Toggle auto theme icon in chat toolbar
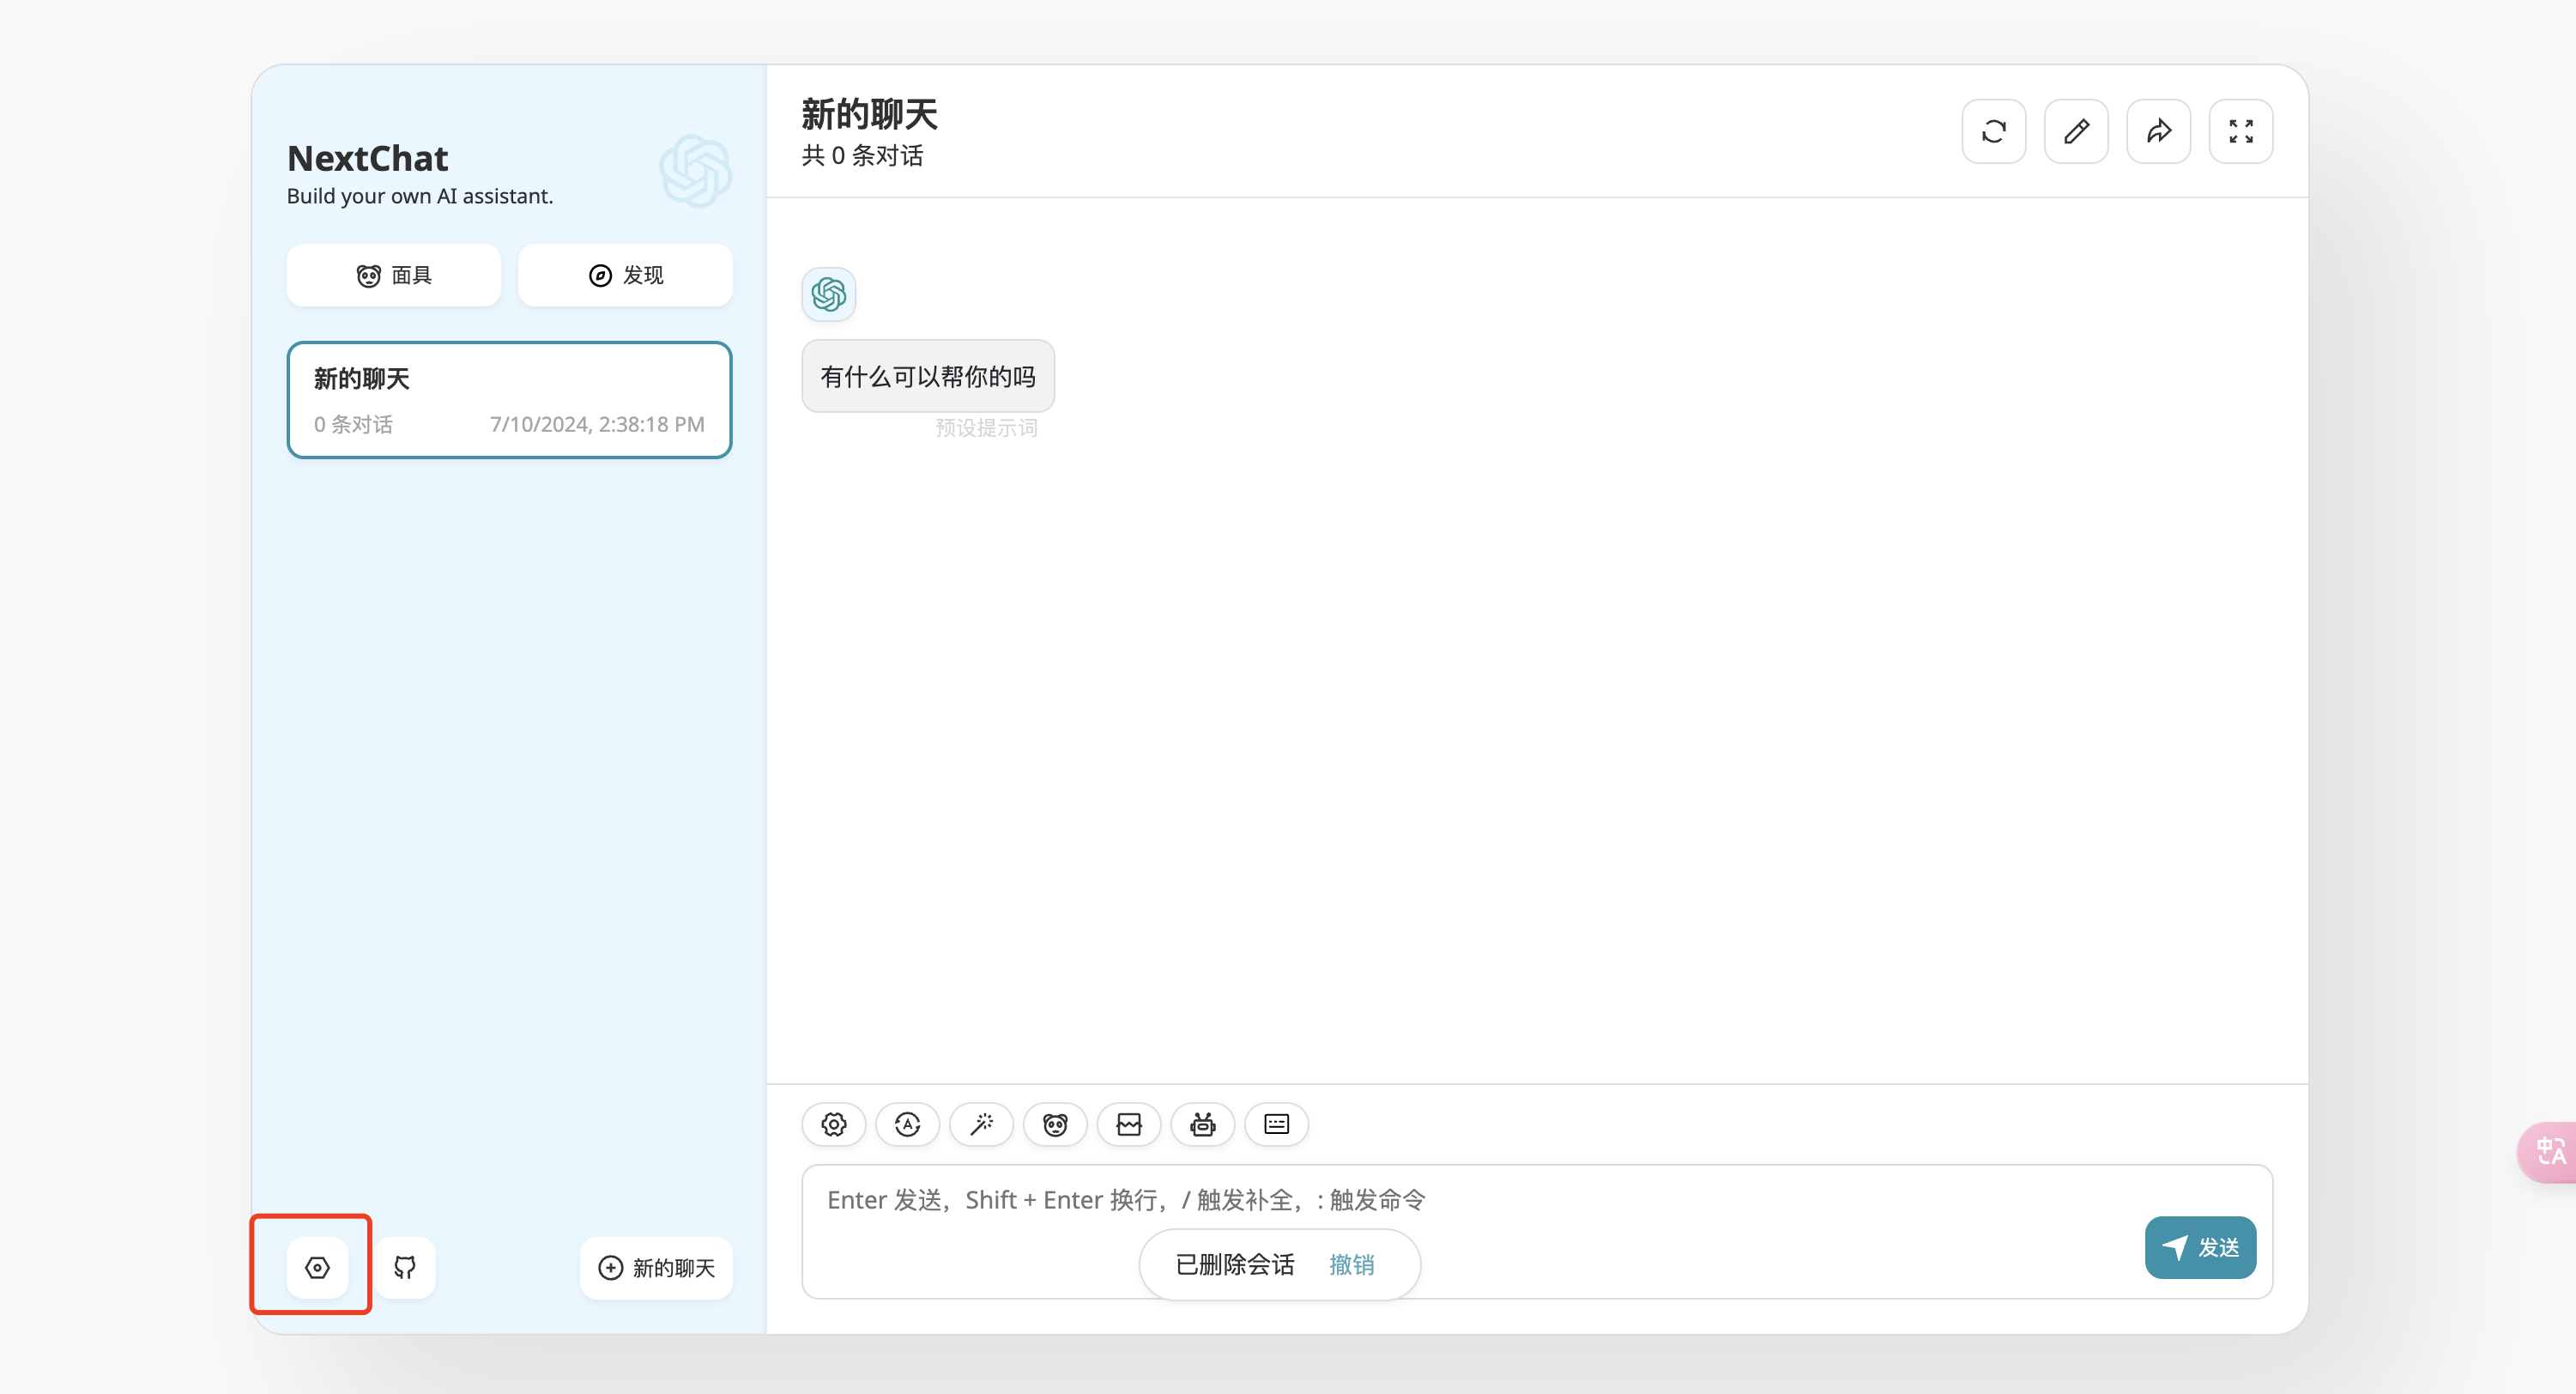The image size is (2576, 1394). click(907, 1124)
